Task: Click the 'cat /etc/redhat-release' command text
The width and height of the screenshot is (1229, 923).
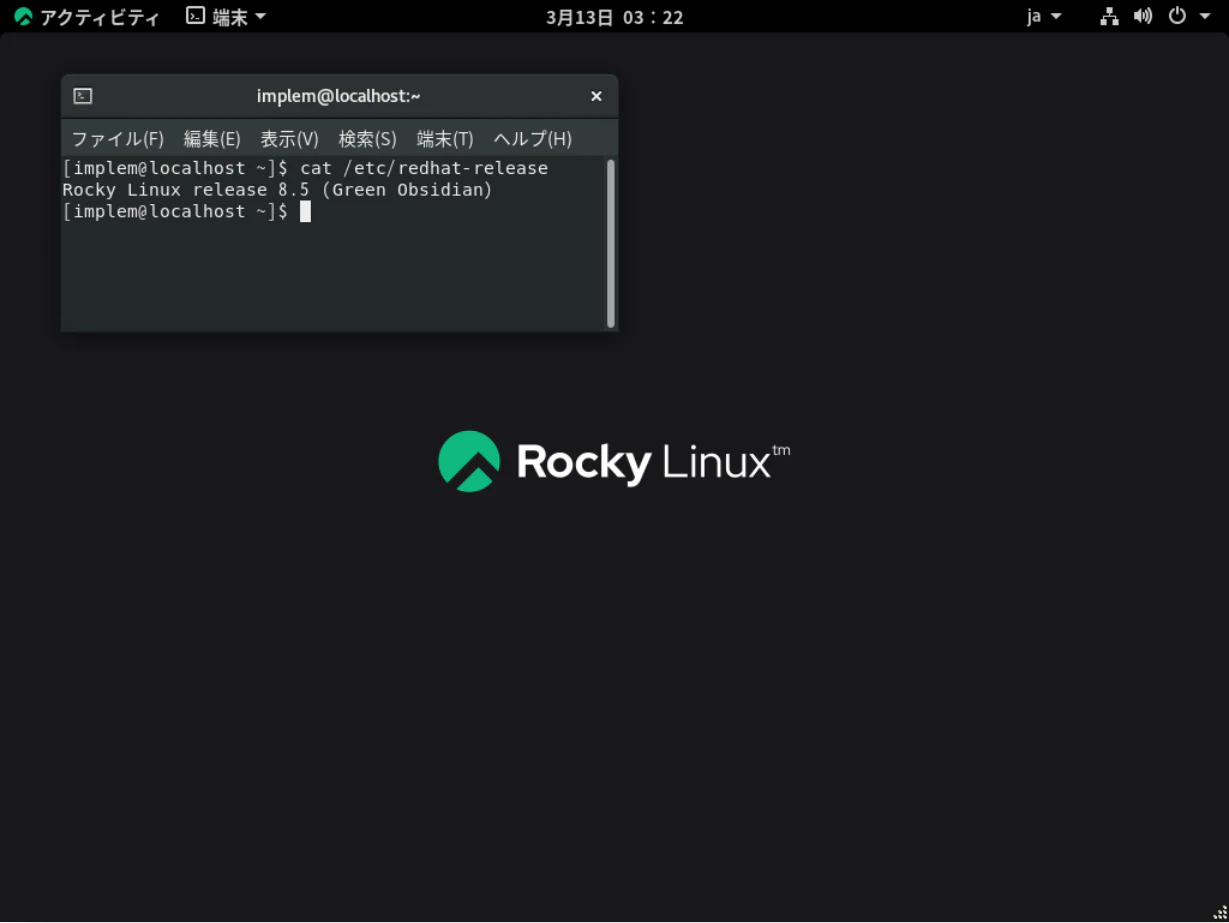Action: (x=424, y=168)
